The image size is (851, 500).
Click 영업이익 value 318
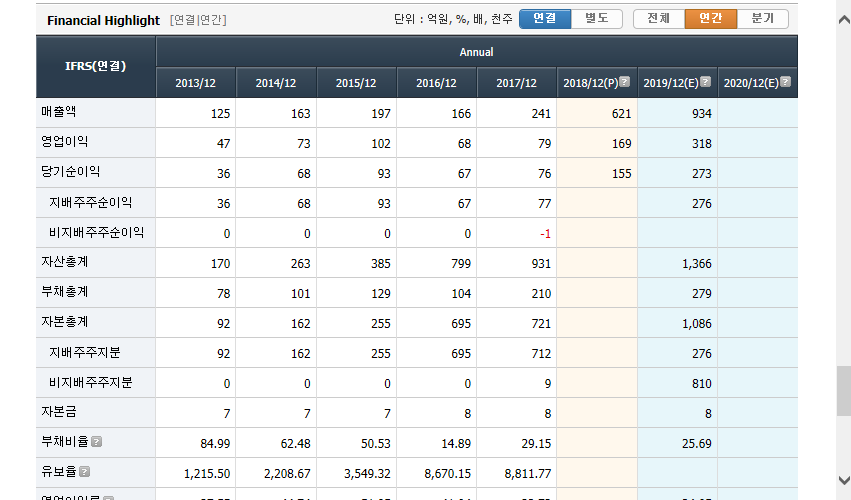[x=702, y=143]
